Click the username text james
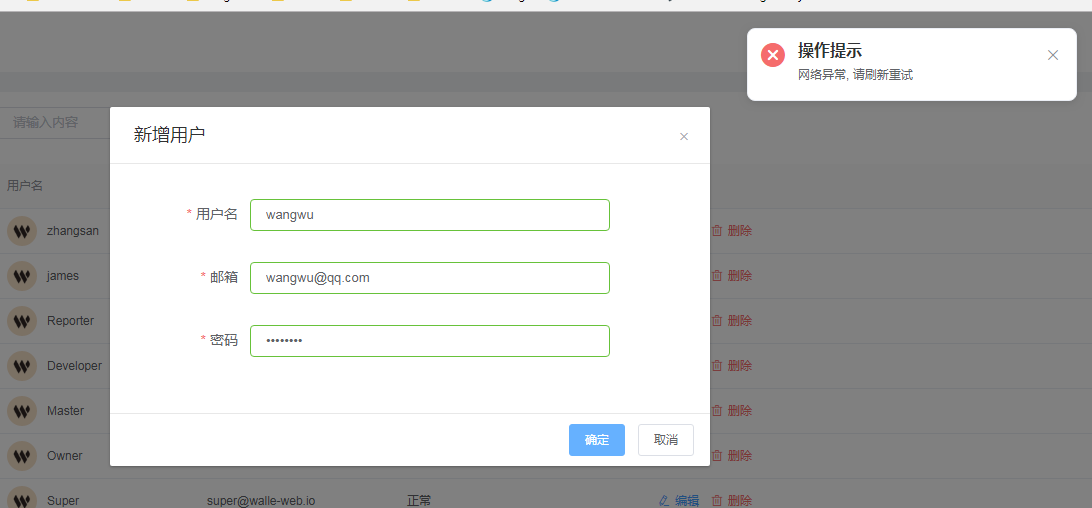The height and width of the screenshot is (508, 1092). (63, 275)
